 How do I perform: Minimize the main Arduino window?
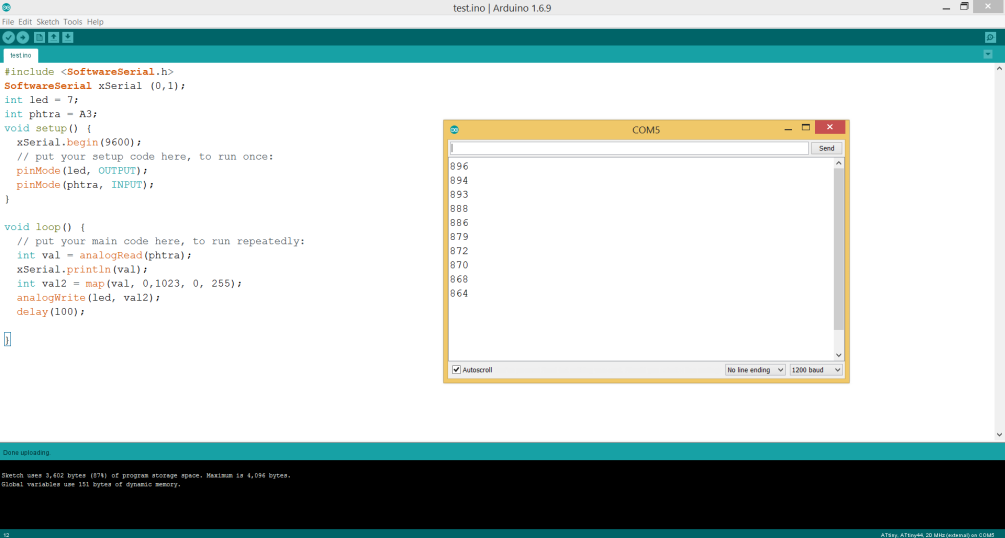[946, 8]
